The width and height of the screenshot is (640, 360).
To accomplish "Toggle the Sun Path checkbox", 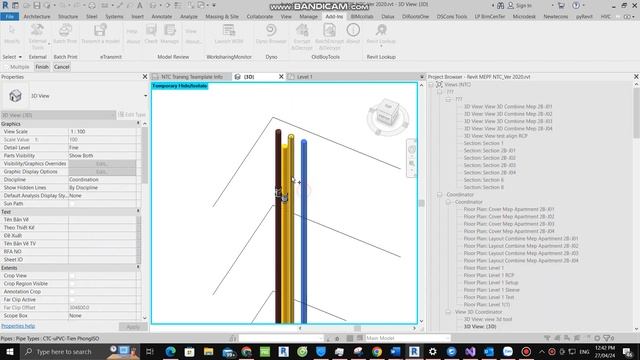I will tap(72, 203).
